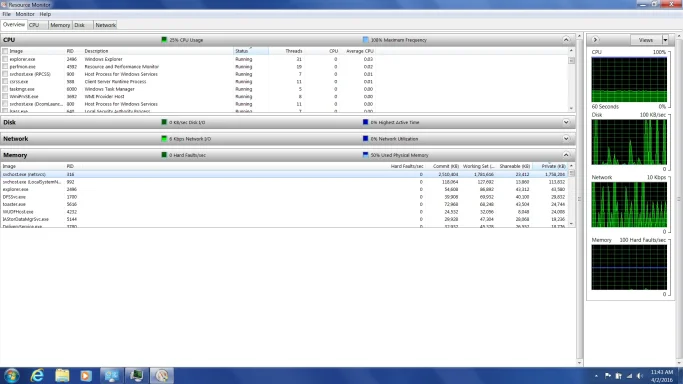Open the Monitor menu

(25, 14)
